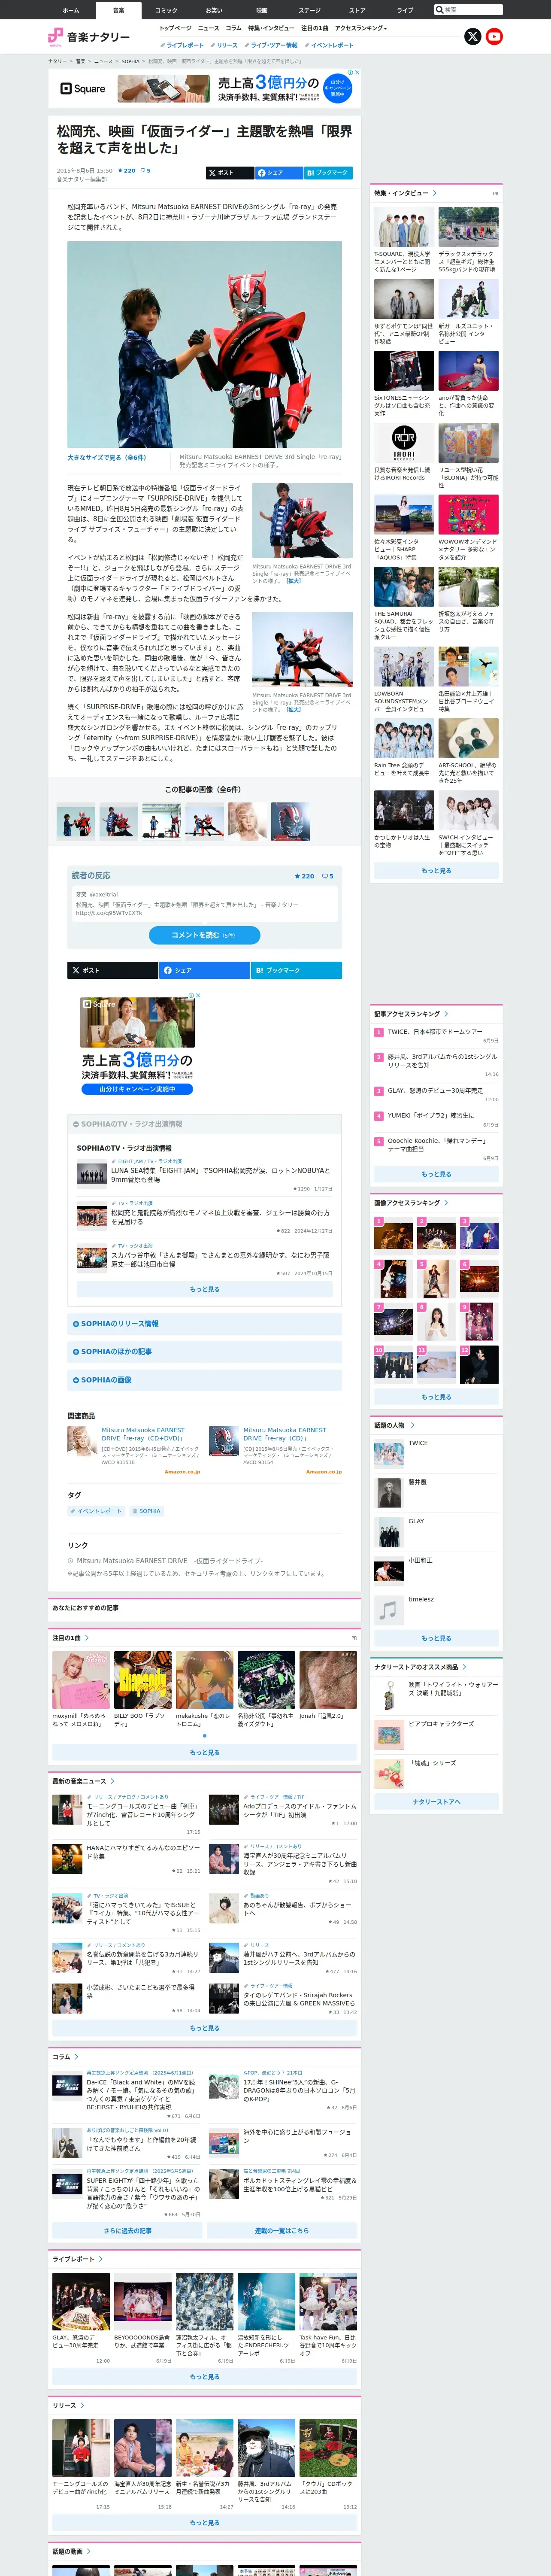Click the 音楽ナタリー logo
The image size is (551, 2576).
tap(89, 37)
